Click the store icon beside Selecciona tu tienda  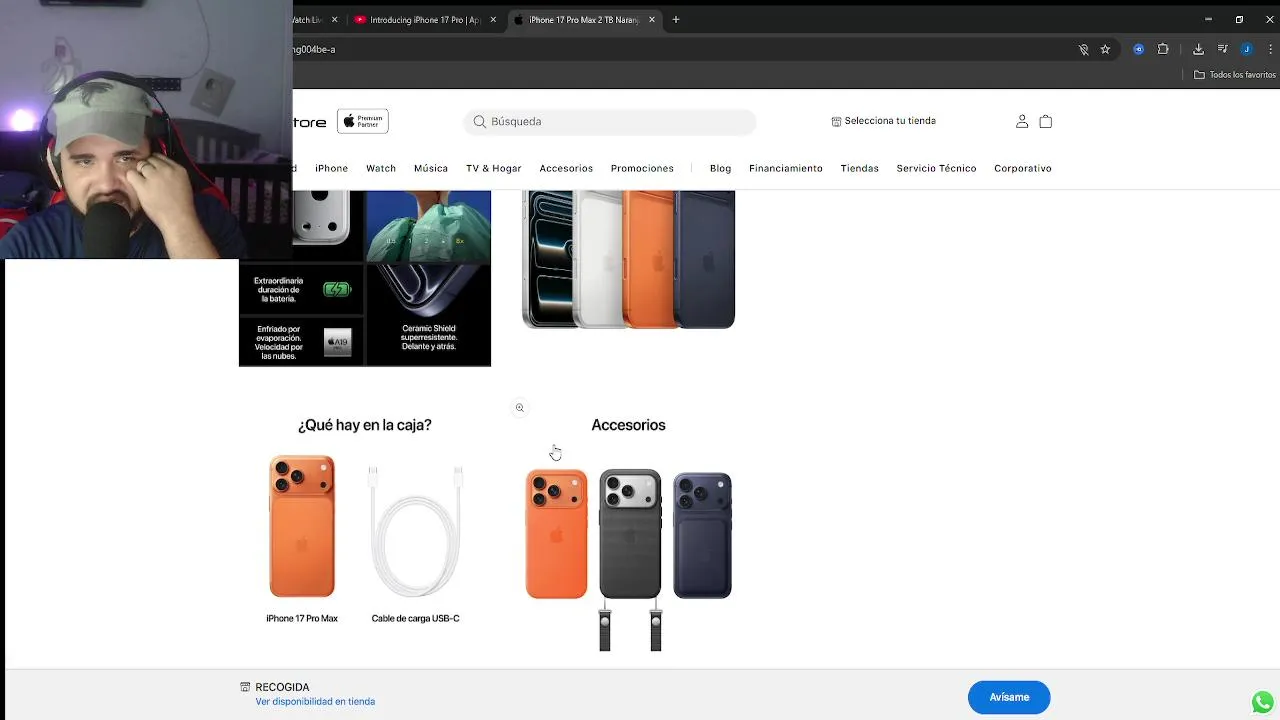(836, 121)
